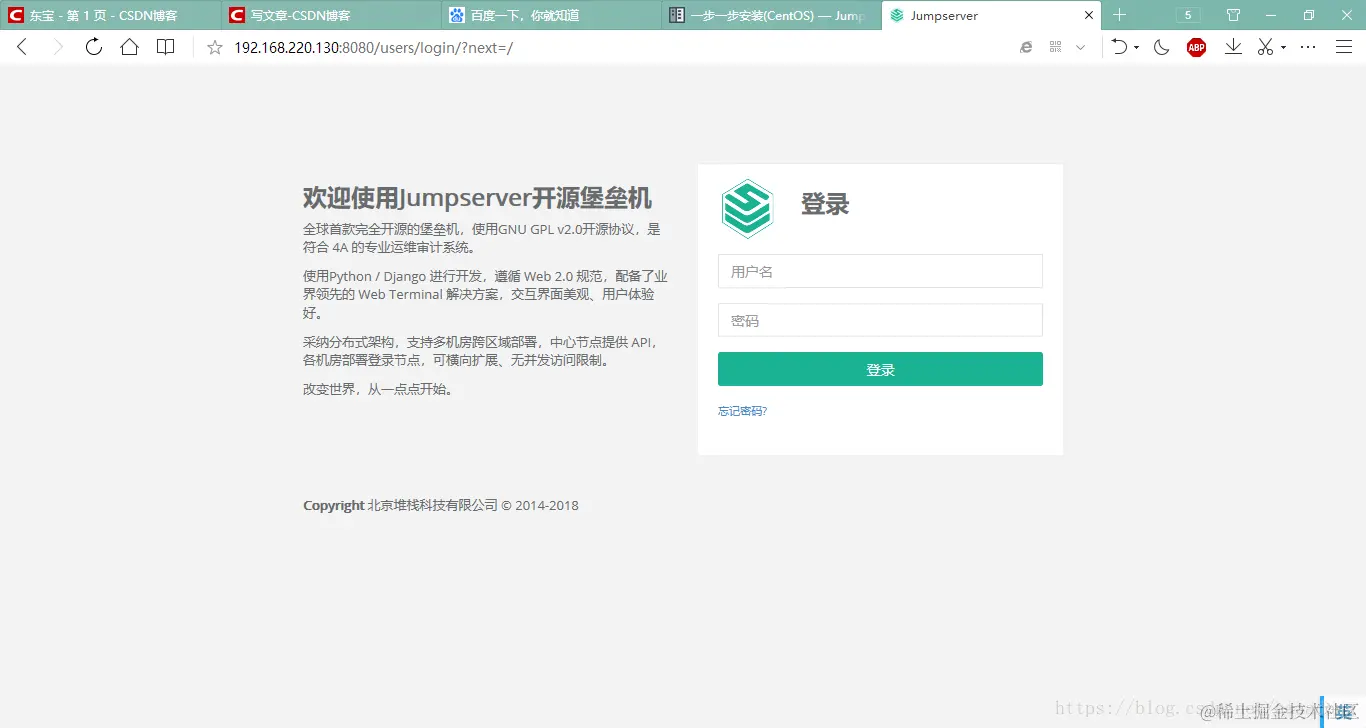Click the tab counter showing 5
The image size is (1366, 728).
pos(1187,15)
